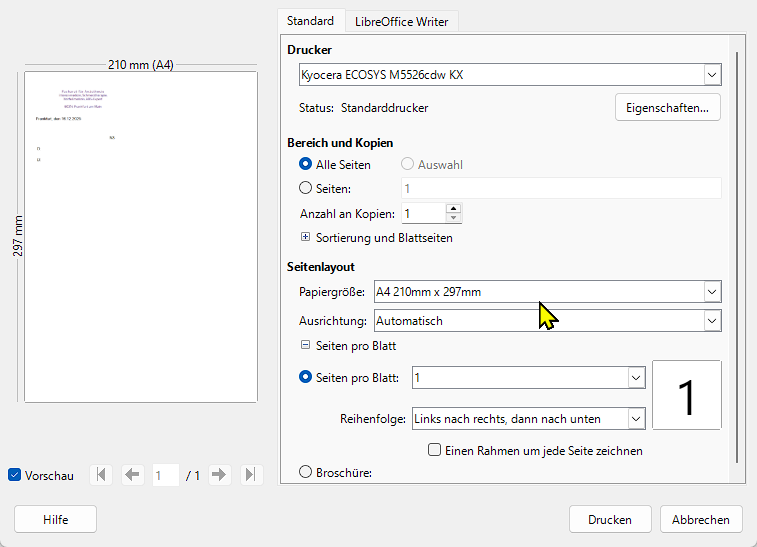Open the Kyocera printer dropdown

coord(510,74)
